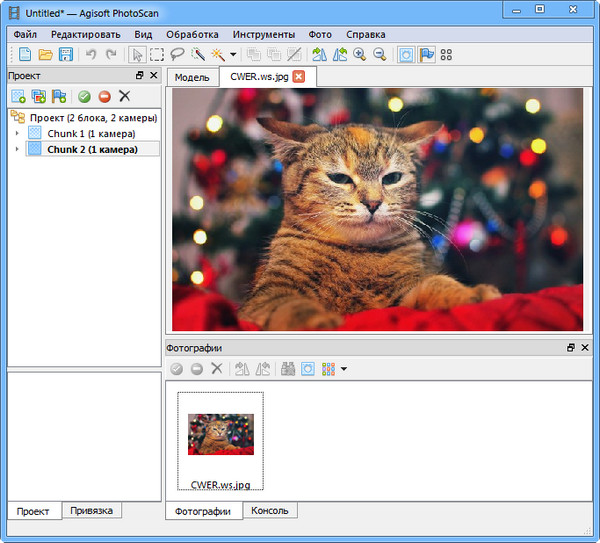Switch to the Модель tab
Image resolution: width=600 pixels, height=543 pixels.
pyautogui.click(x=192, y=77)
